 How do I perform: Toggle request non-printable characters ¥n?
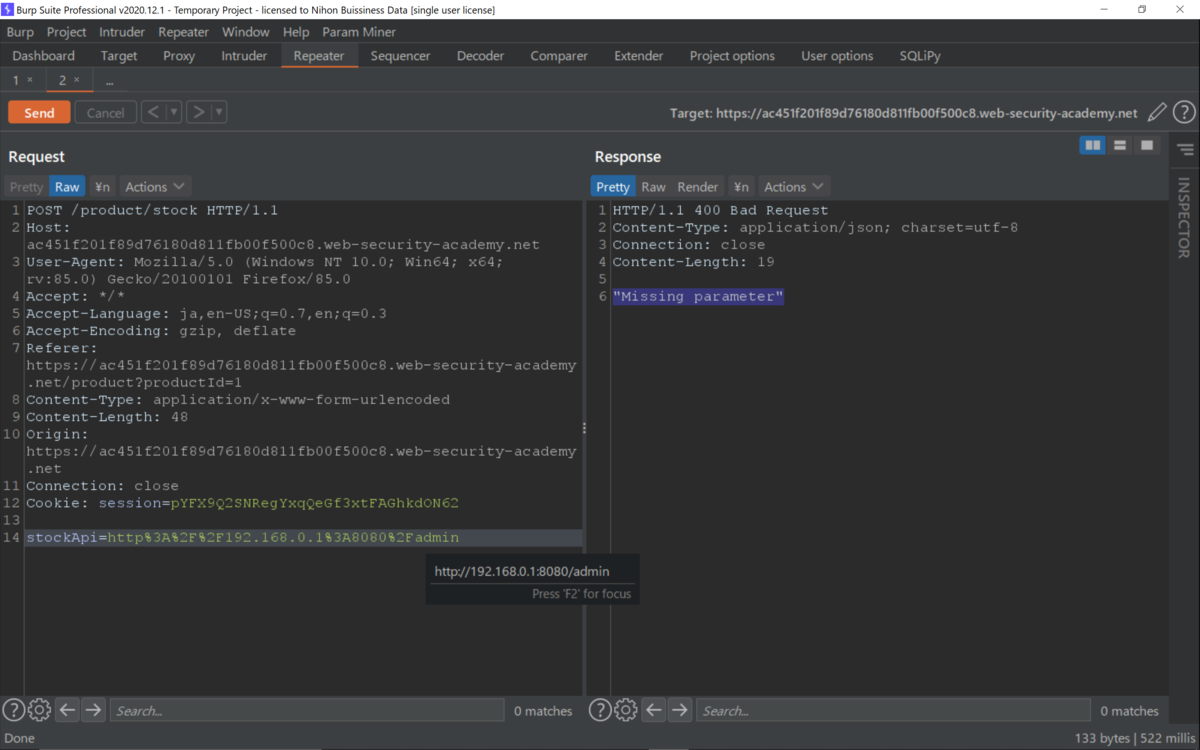click(102, 187)
